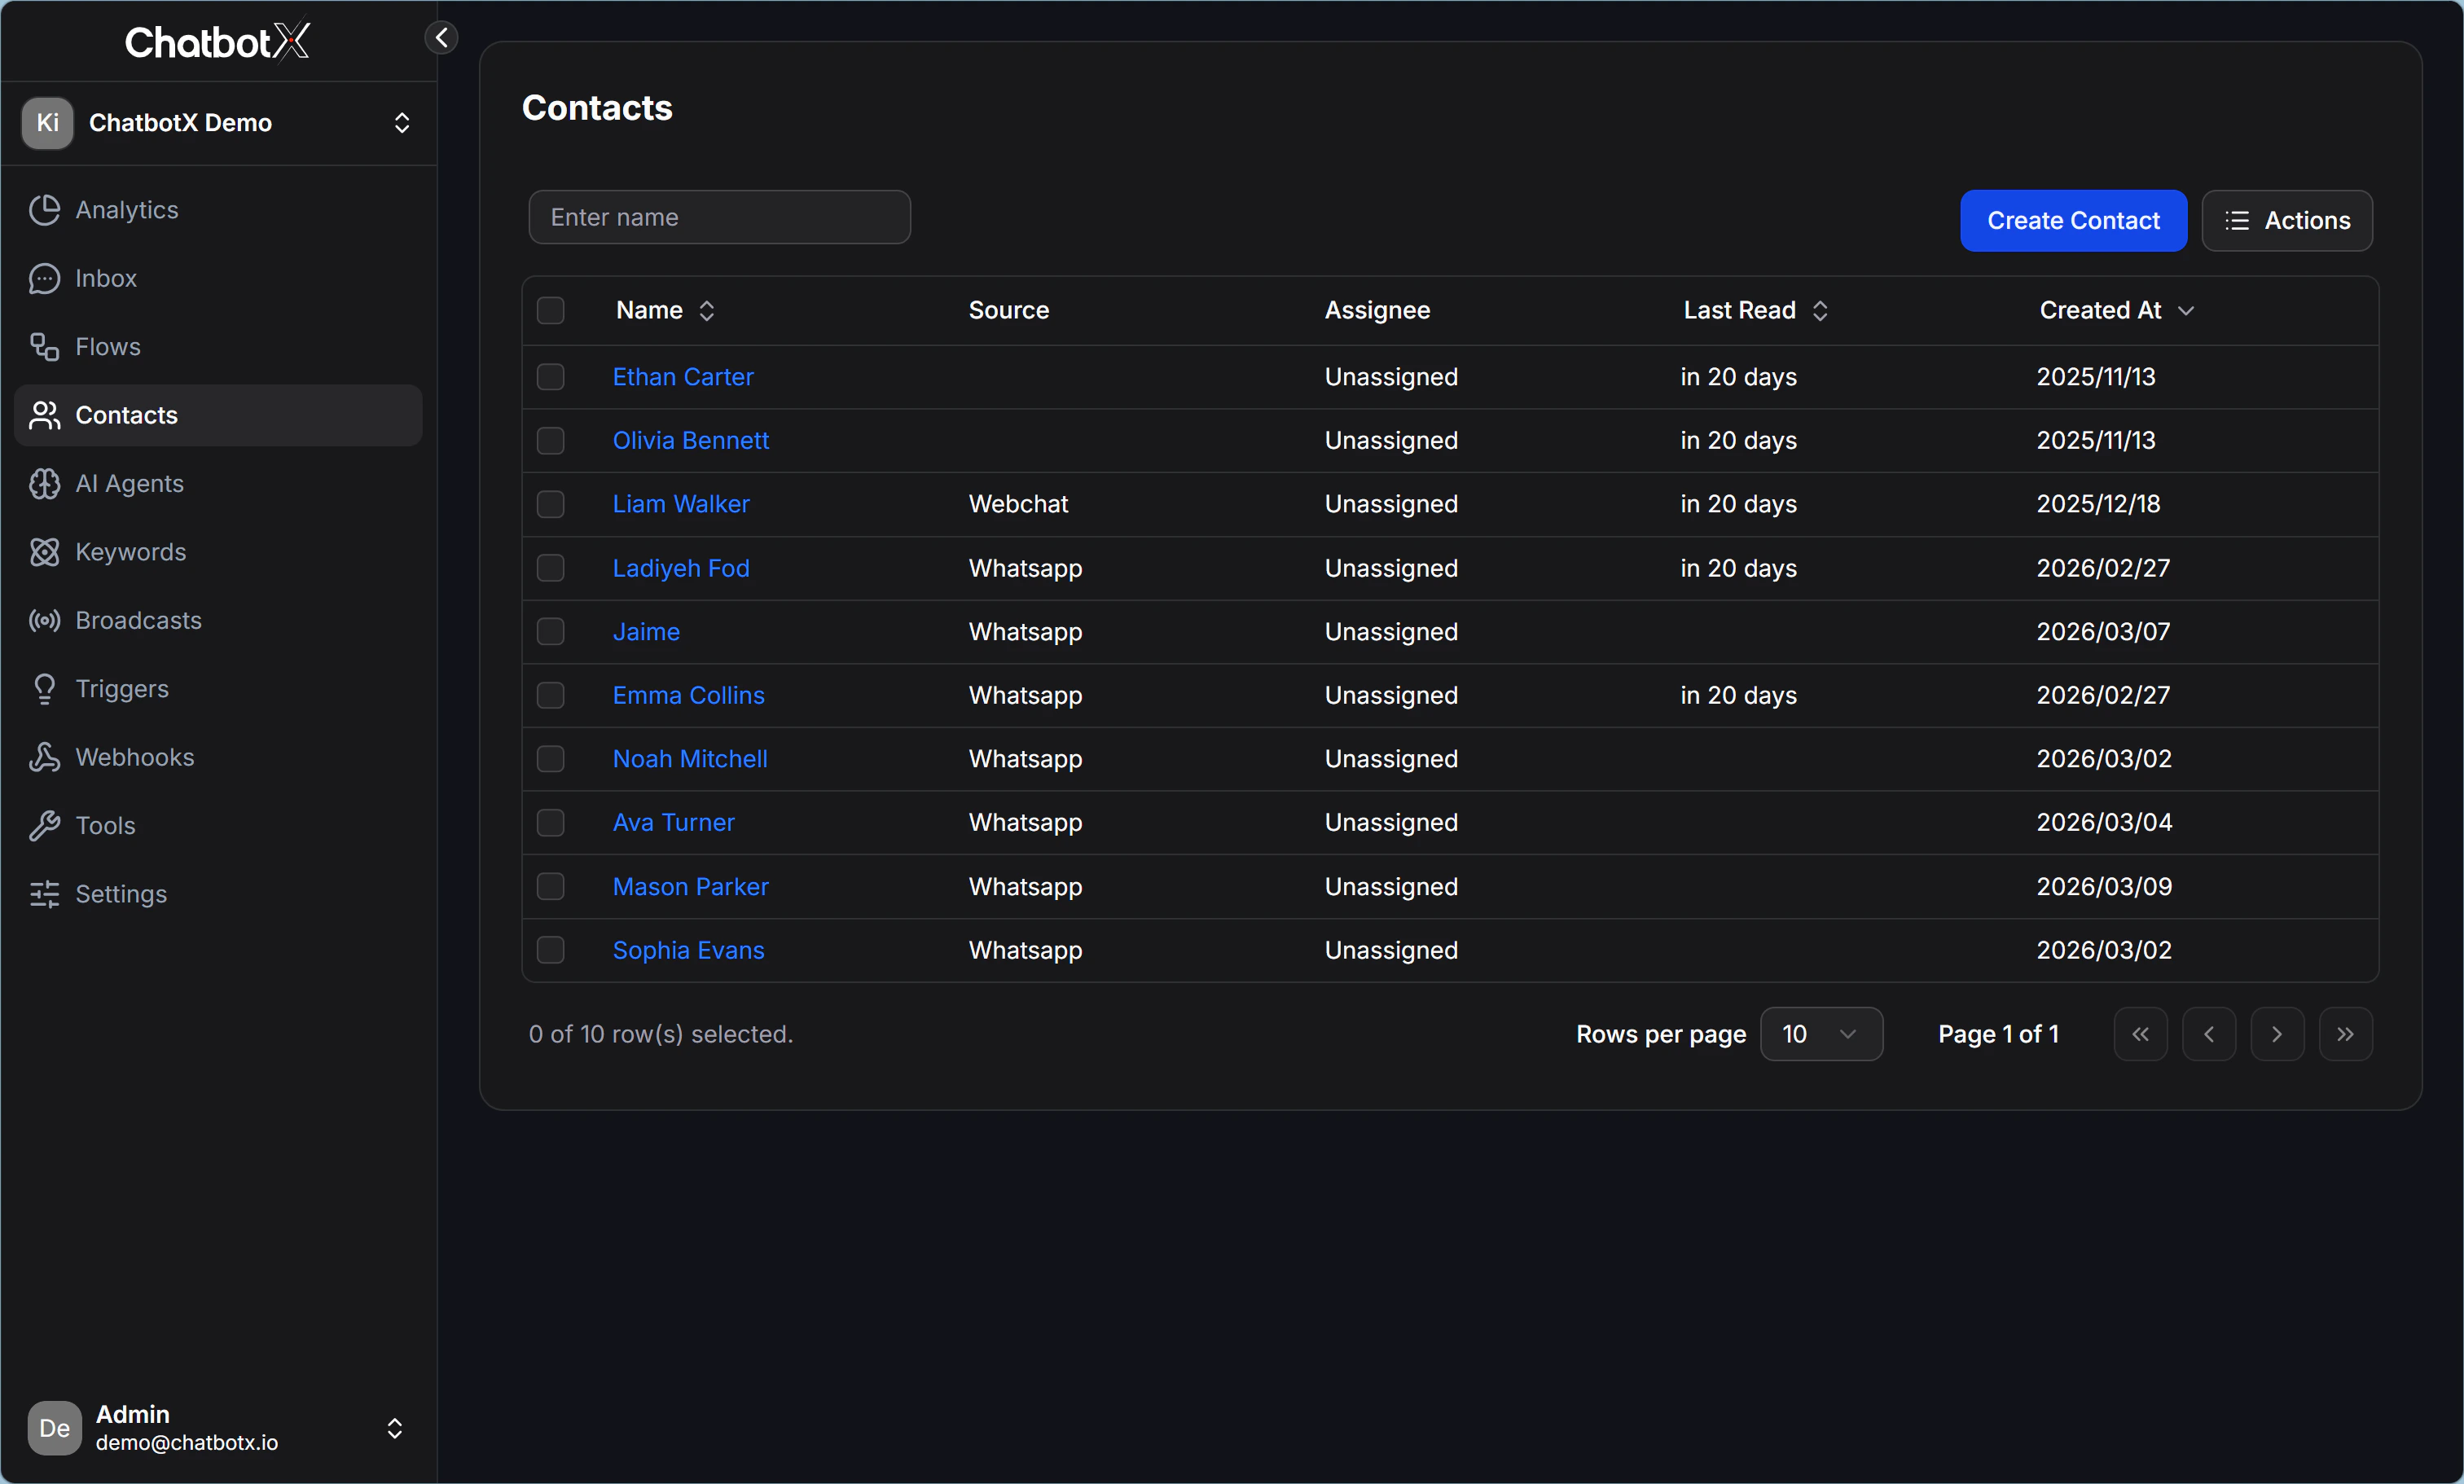The image size is (2464, 1484).
Task: Click the Tools wrench icon
Action: click(x=44, y=826)
